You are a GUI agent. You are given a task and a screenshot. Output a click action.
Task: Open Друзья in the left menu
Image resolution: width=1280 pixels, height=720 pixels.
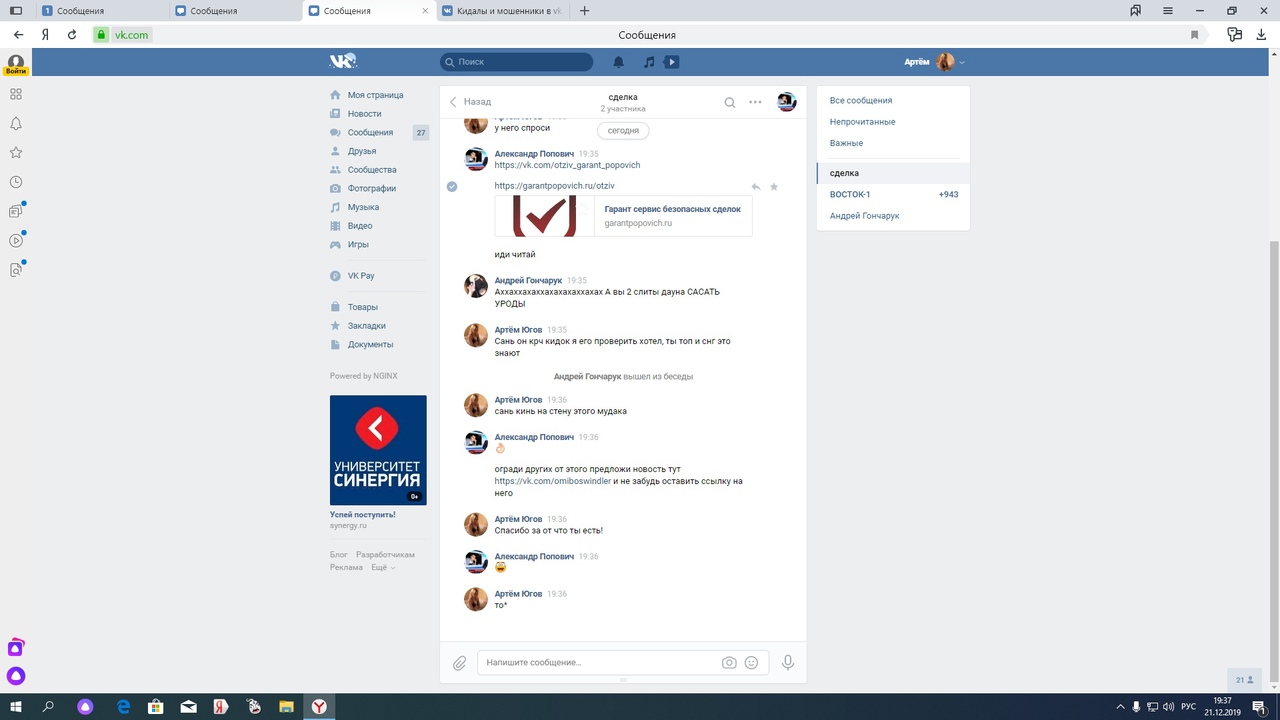point(362,151)
